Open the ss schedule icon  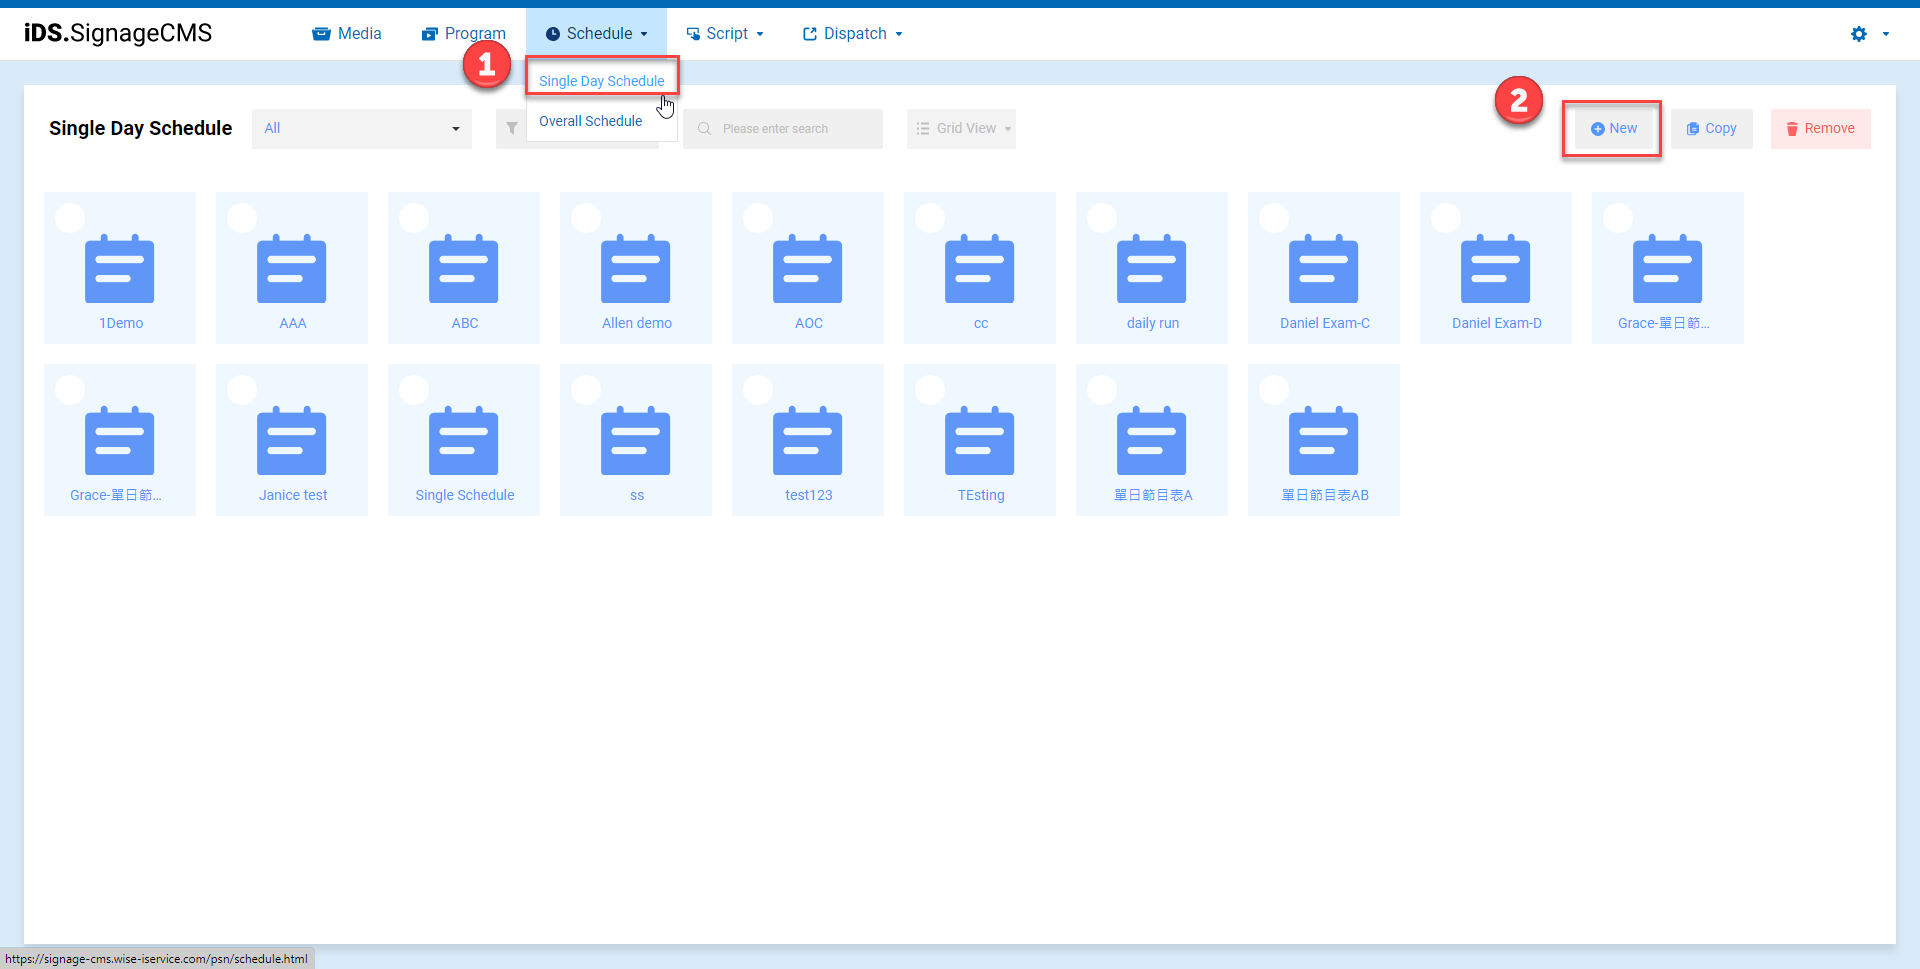point(636,441)
